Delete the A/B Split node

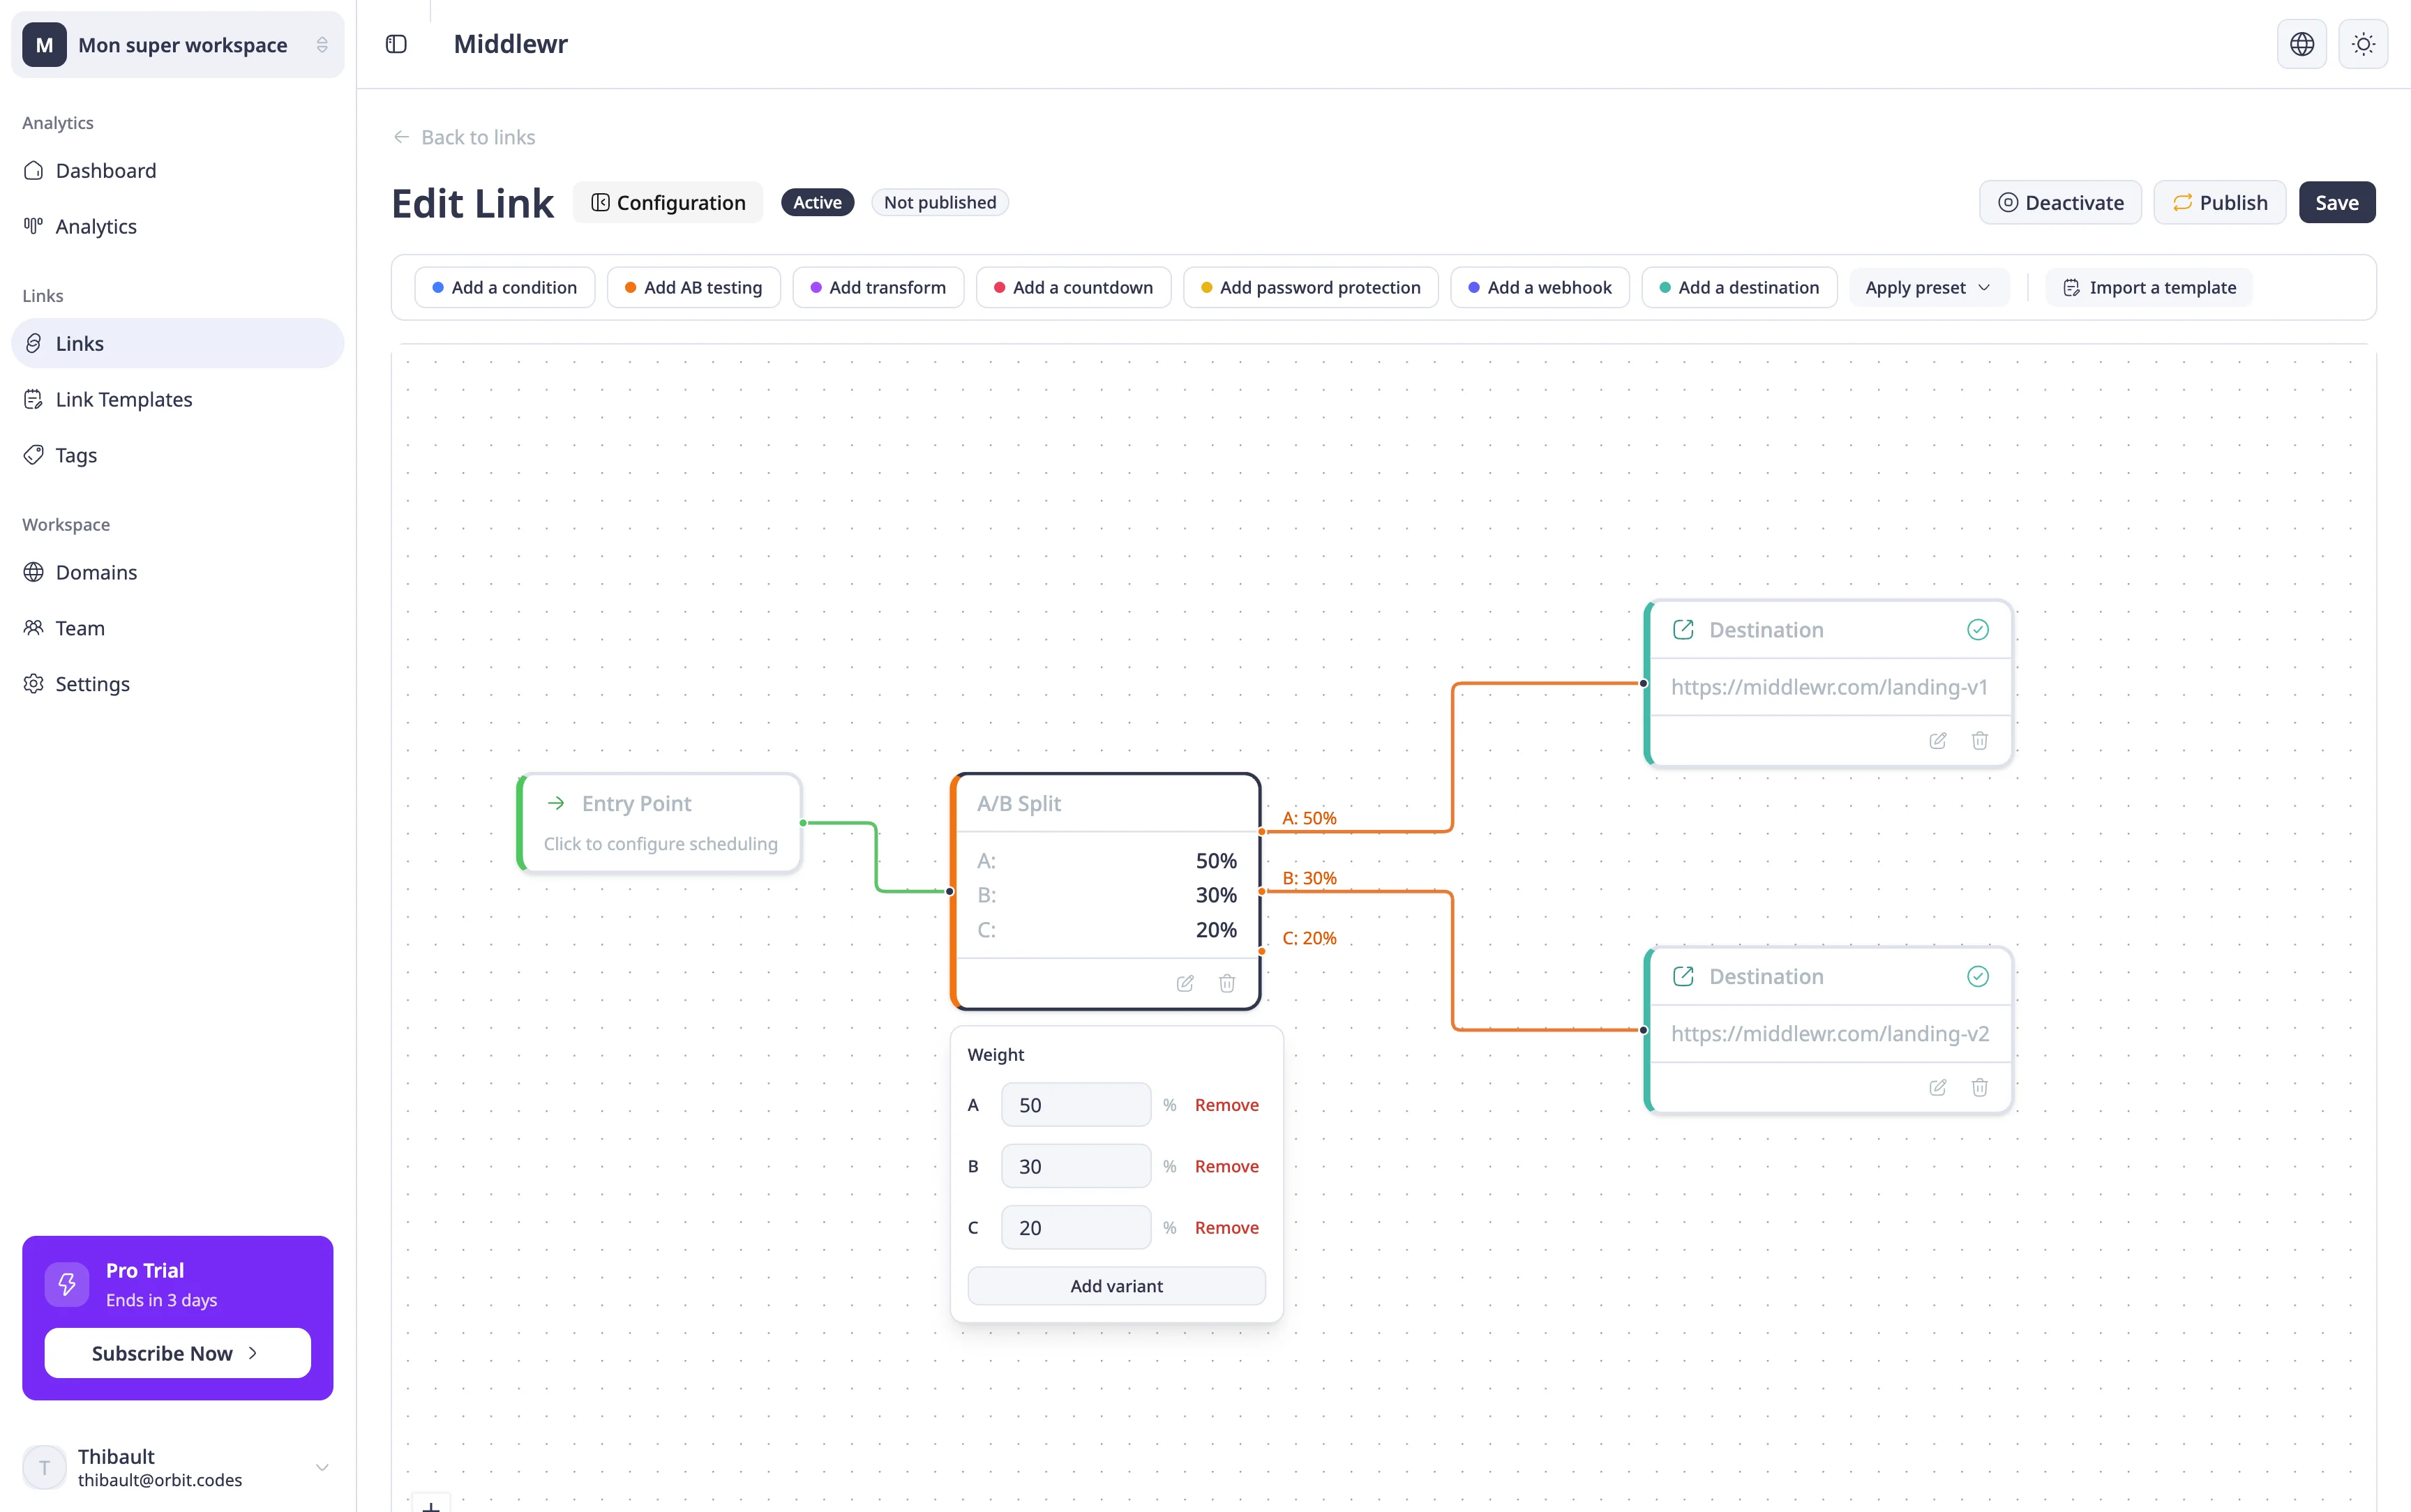tap(1227, 983)
